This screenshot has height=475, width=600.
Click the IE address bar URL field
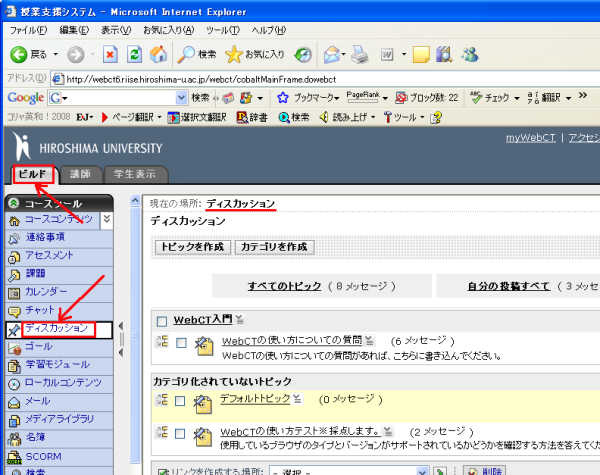pyautogui.click(x=325, y=79)
